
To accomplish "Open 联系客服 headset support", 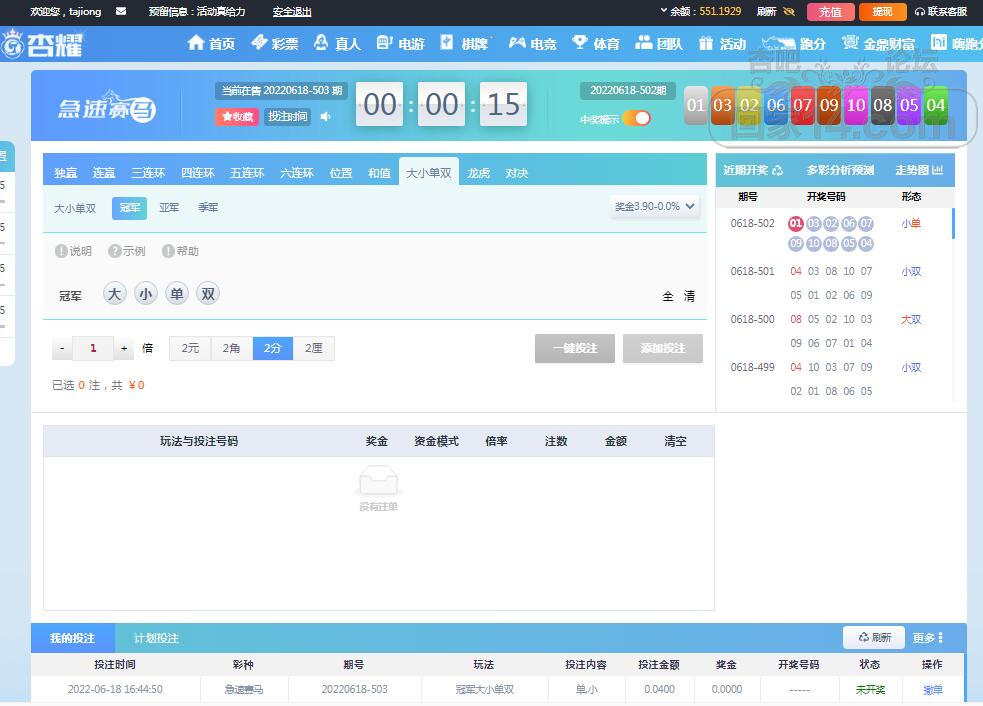I will pyautogui.click(x=941, y=12).
